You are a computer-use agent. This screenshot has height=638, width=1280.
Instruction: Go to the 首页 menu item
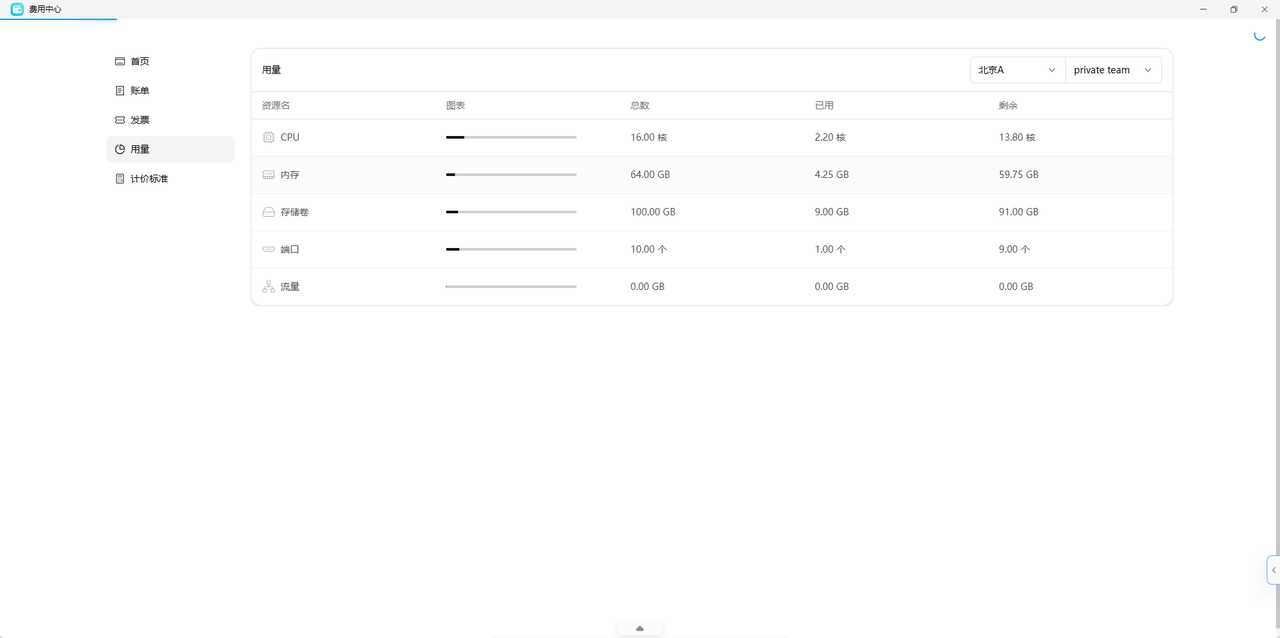[x=171, y=61]
